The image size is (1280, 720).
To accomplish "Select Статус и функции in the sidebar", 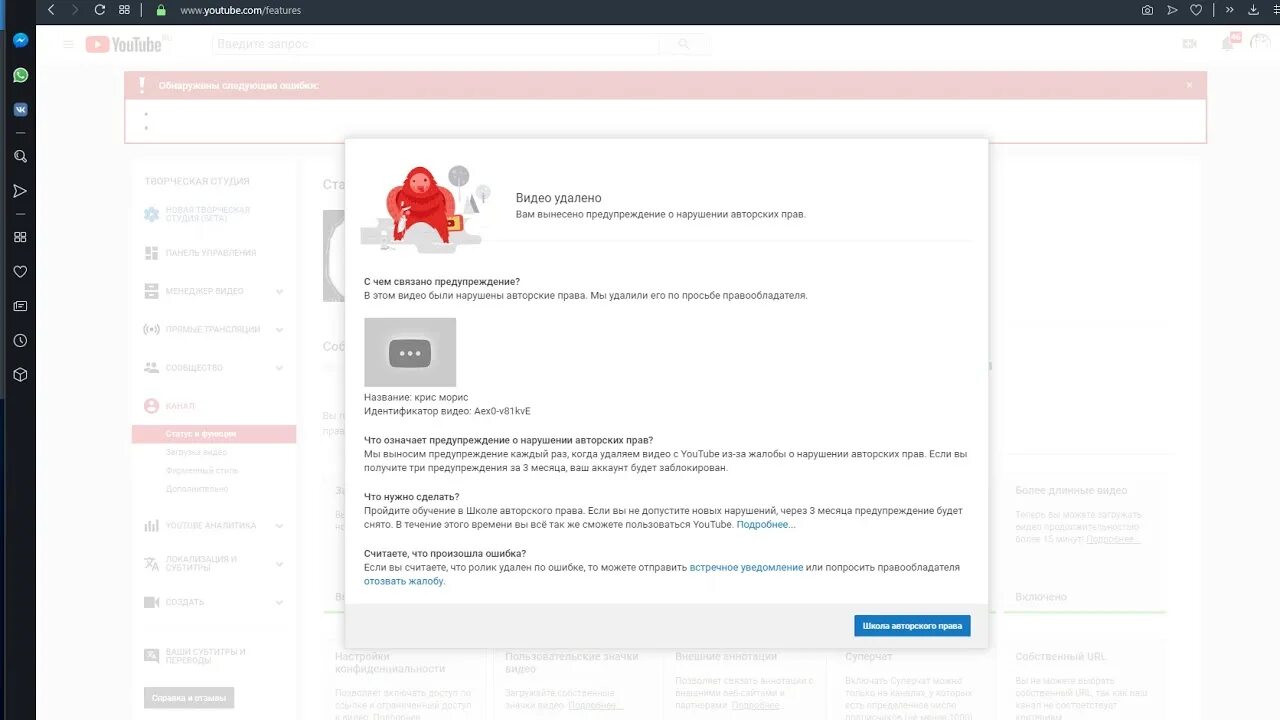I will click(x=214, y=434).
